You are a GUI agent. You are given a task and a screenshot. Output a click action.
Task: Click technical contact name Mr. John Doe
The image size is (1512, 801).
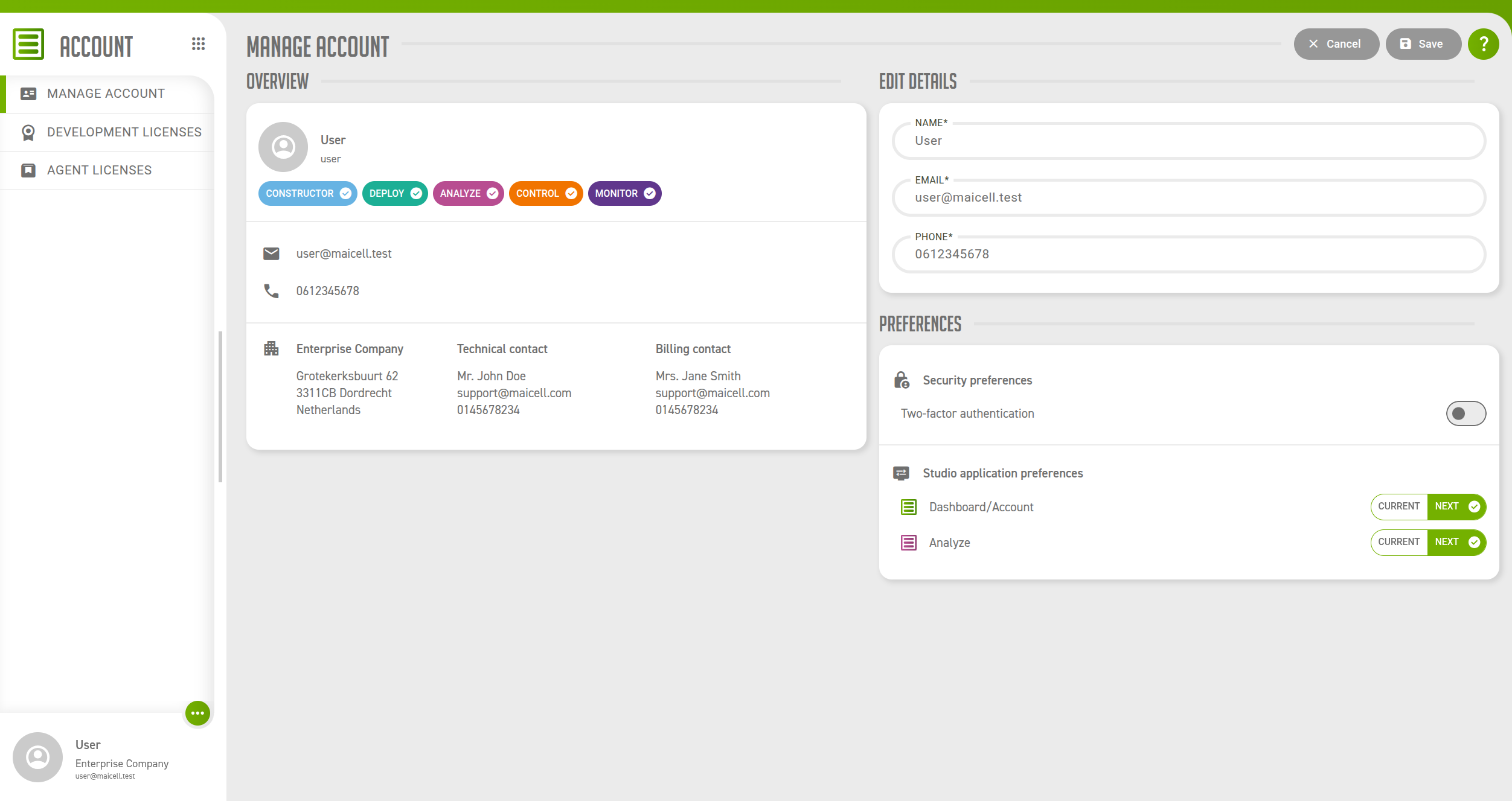coord(491,376)
